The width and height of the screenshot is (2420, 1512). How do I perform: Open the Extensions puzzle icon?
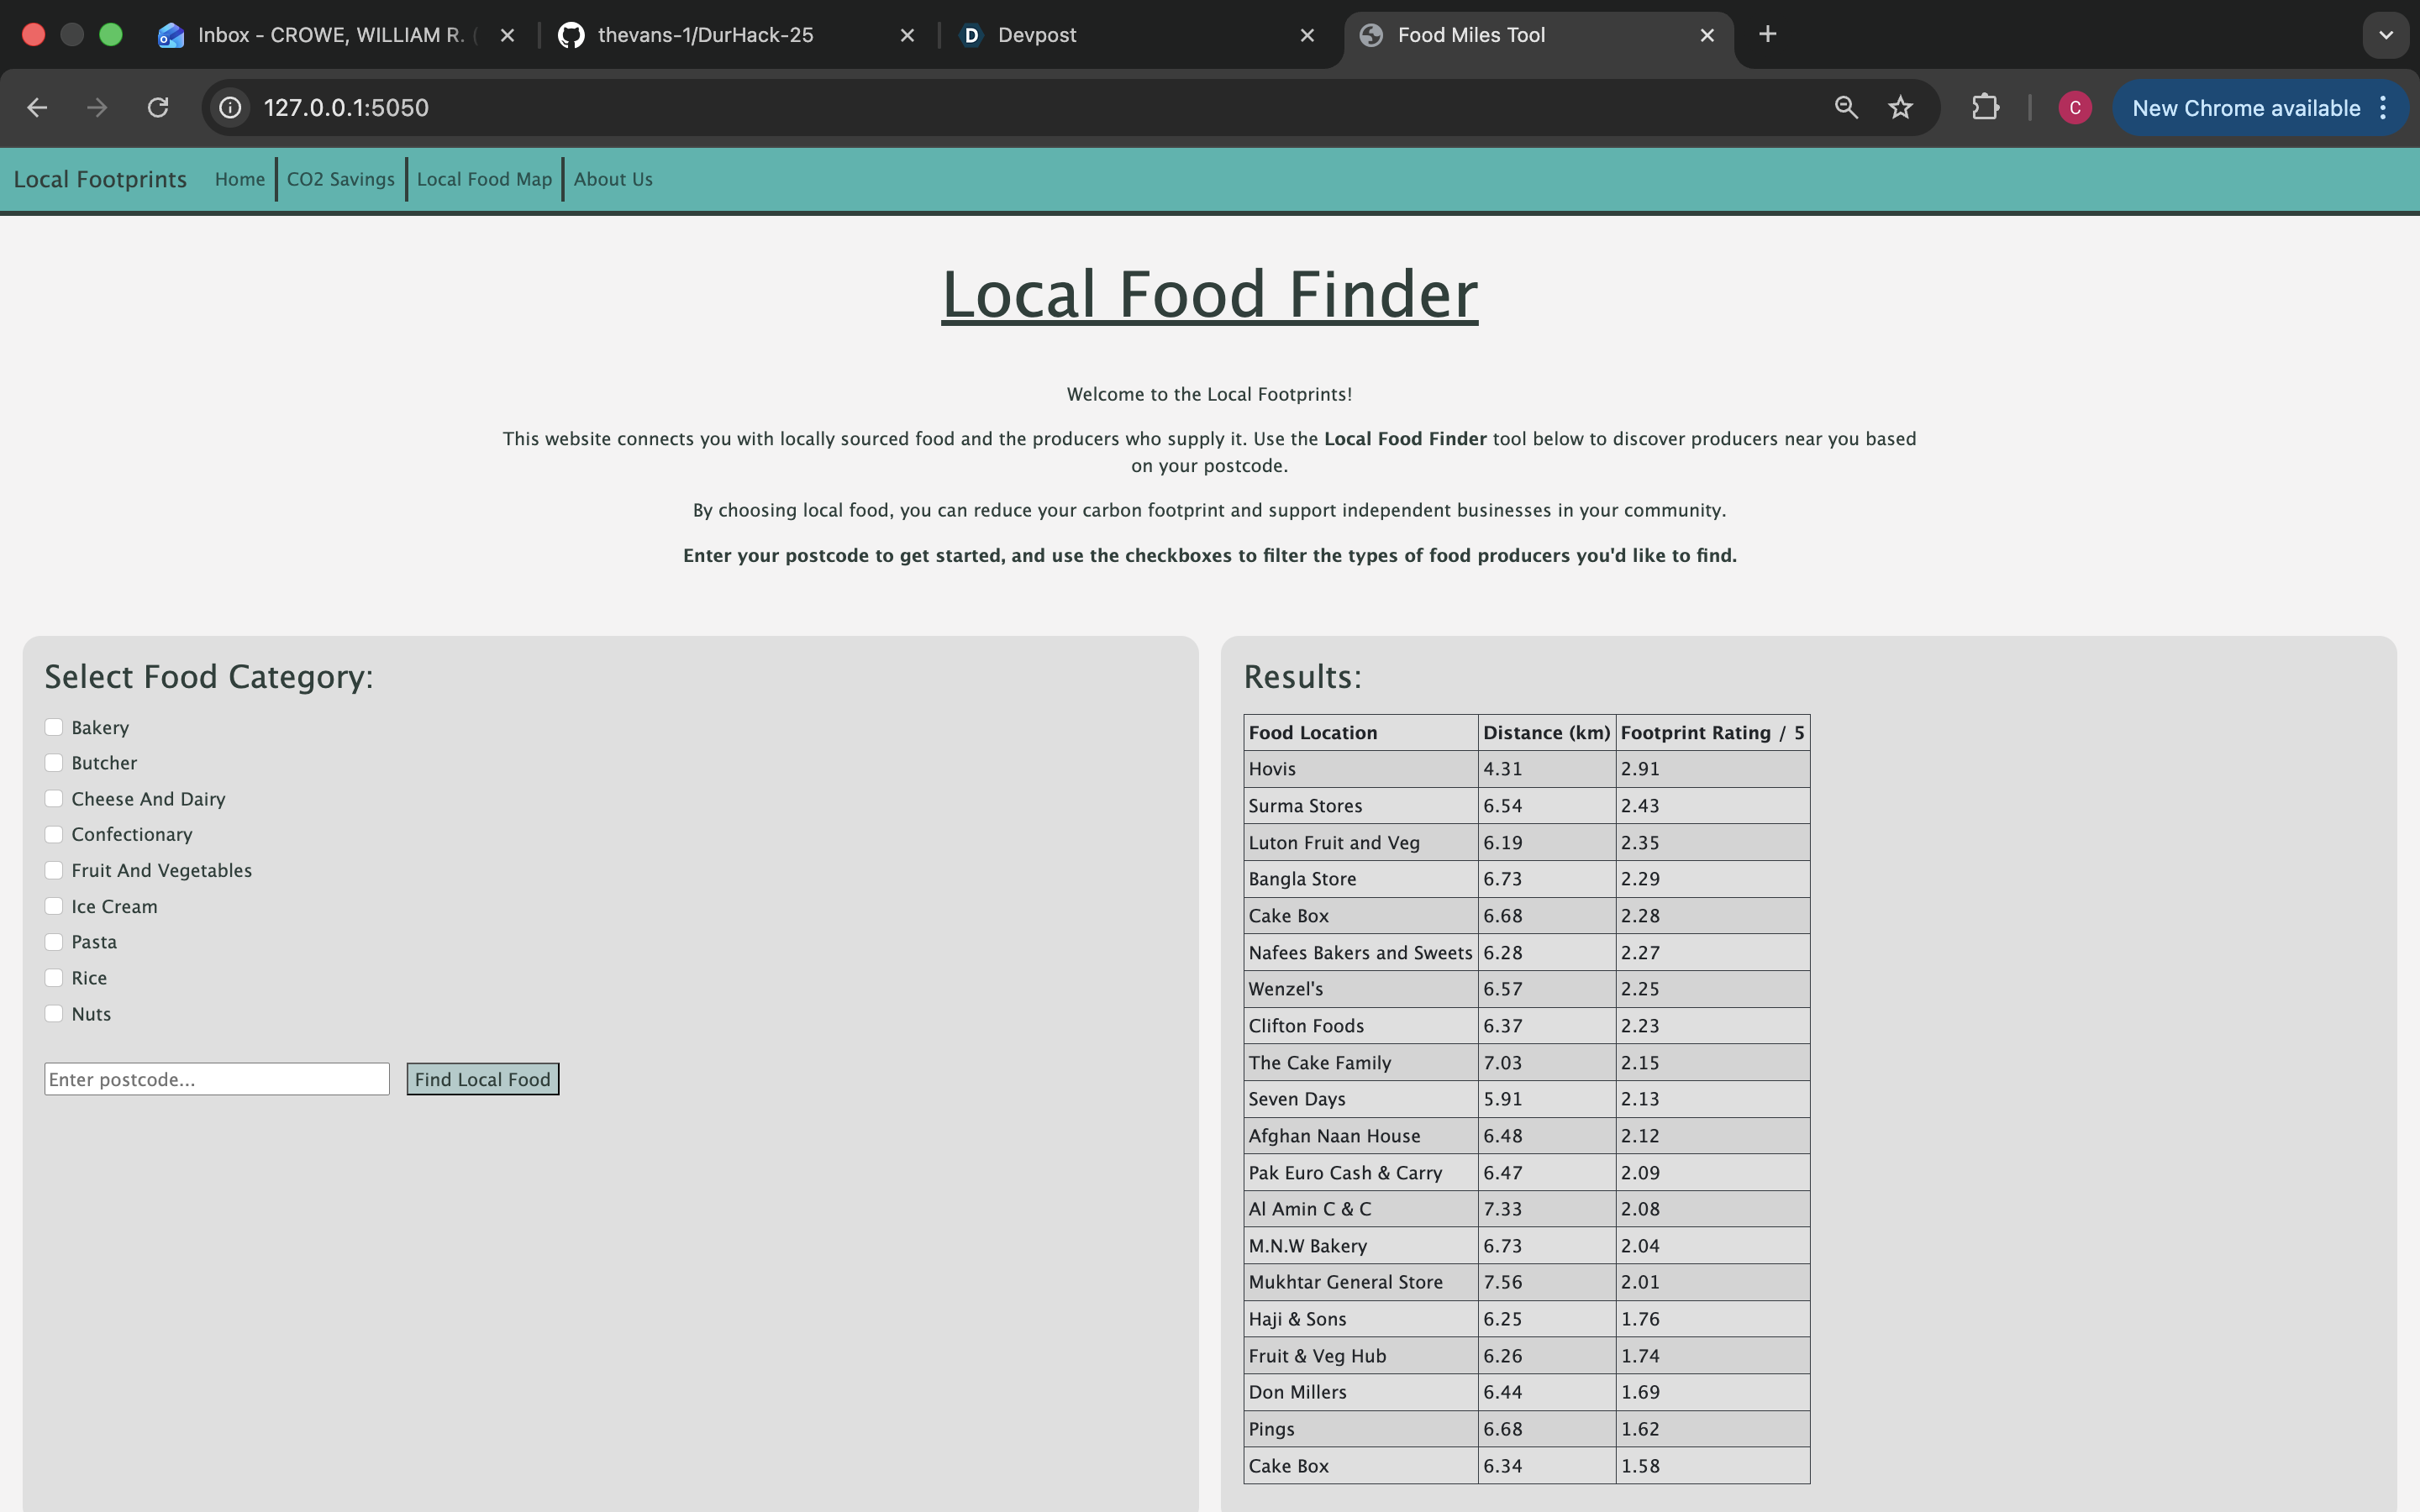click(x=1985, y=108)
